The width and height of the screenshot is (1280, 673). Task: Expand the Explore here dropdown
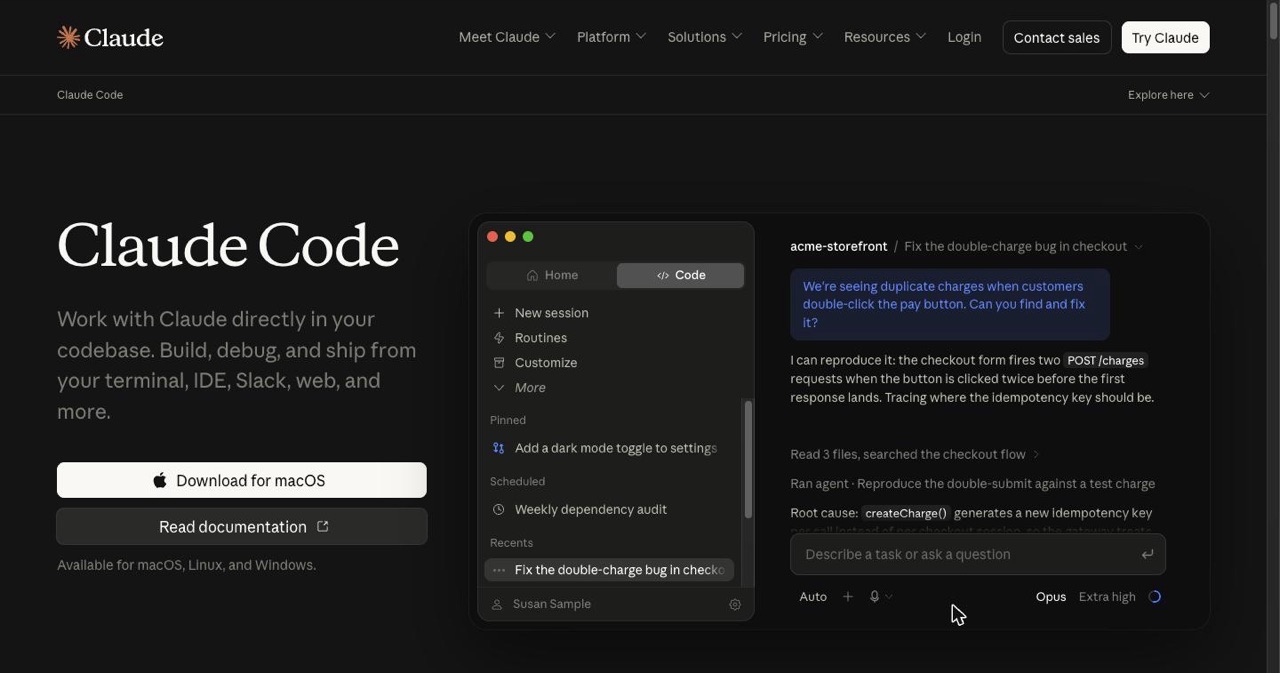pos(1169,95)
